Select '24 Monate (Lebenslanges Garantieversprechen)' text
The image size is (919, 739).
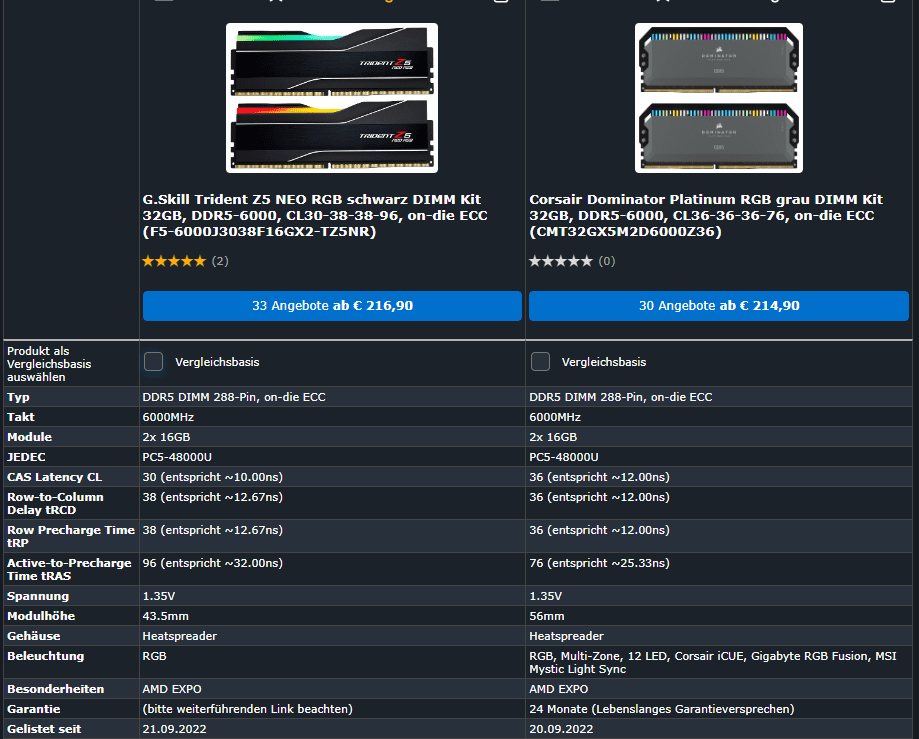pos(662,709)
